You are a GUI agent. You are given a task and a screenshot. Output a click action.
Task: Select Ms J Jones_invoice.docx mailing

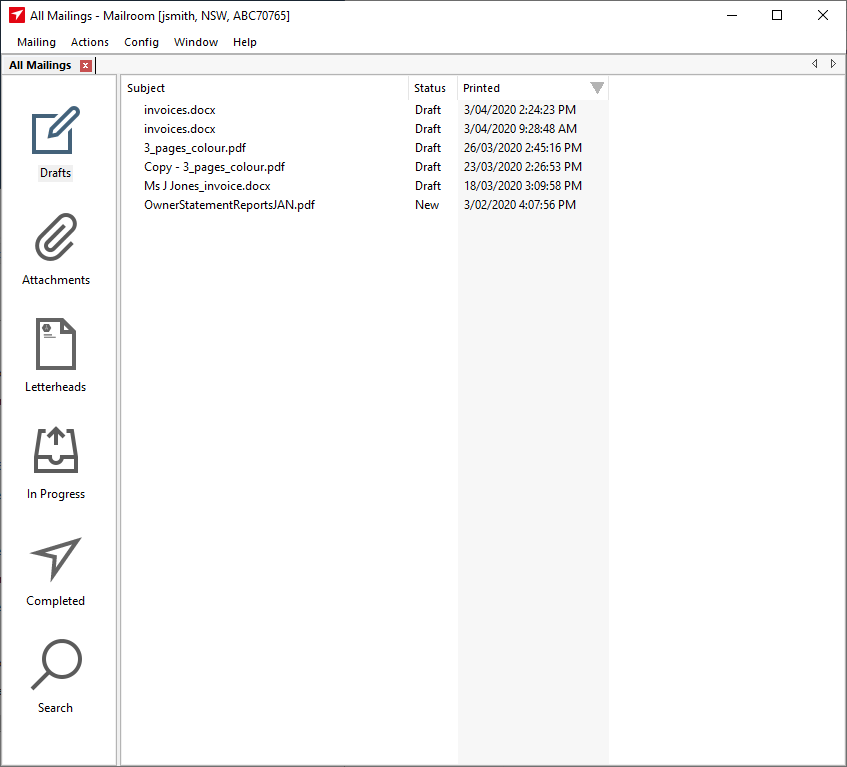[x=365, y=186]
